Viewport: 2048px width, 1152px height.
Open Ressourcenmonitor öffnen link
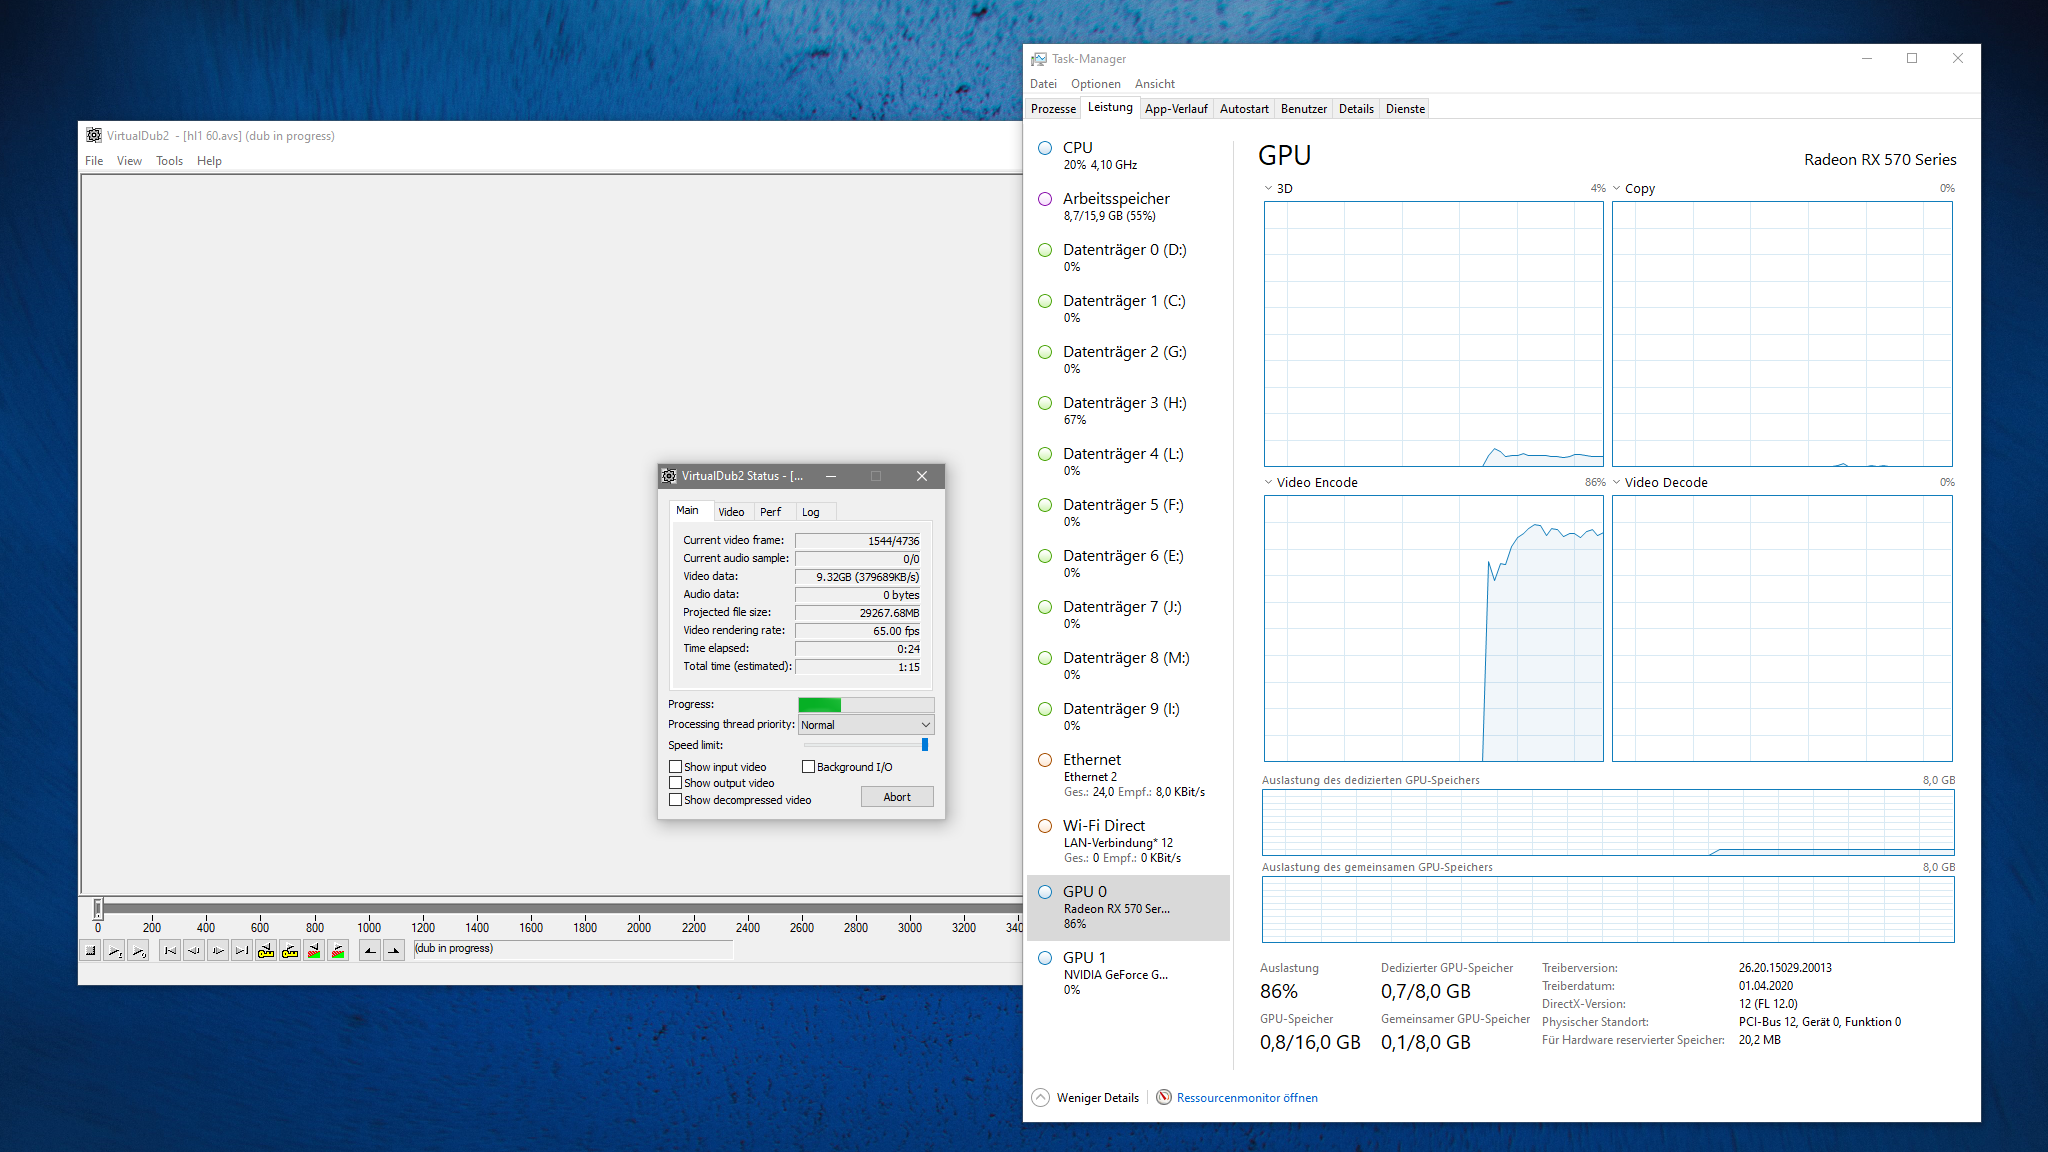click(x=1246, y=1098)
